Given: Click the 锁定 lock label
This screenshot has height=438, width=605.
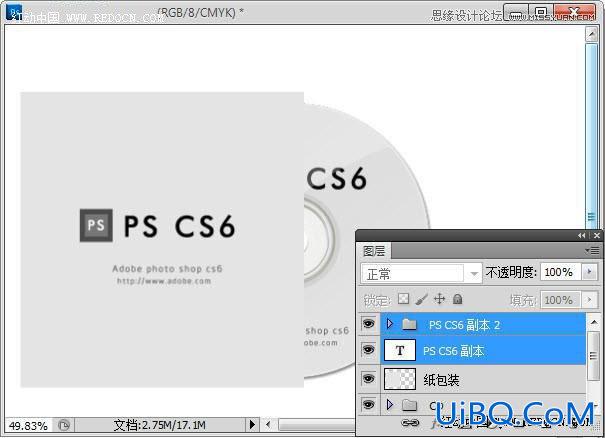Looking at the screenshot, I should coord(377,300).
